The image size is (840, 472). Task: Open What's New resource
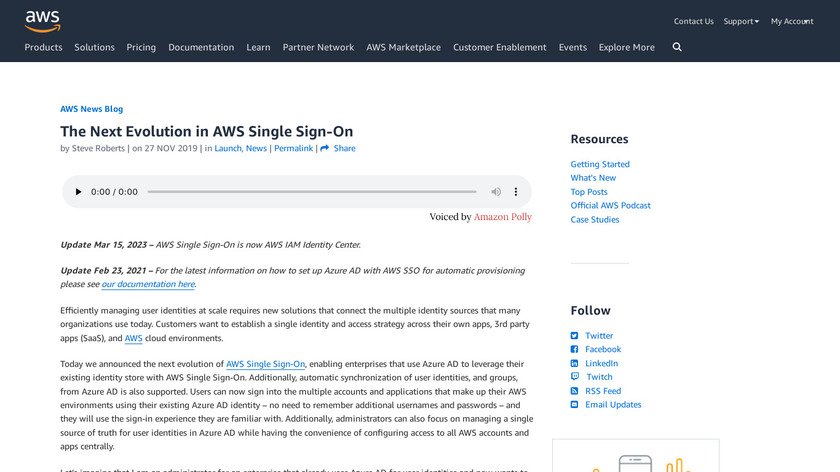(593, 178)
